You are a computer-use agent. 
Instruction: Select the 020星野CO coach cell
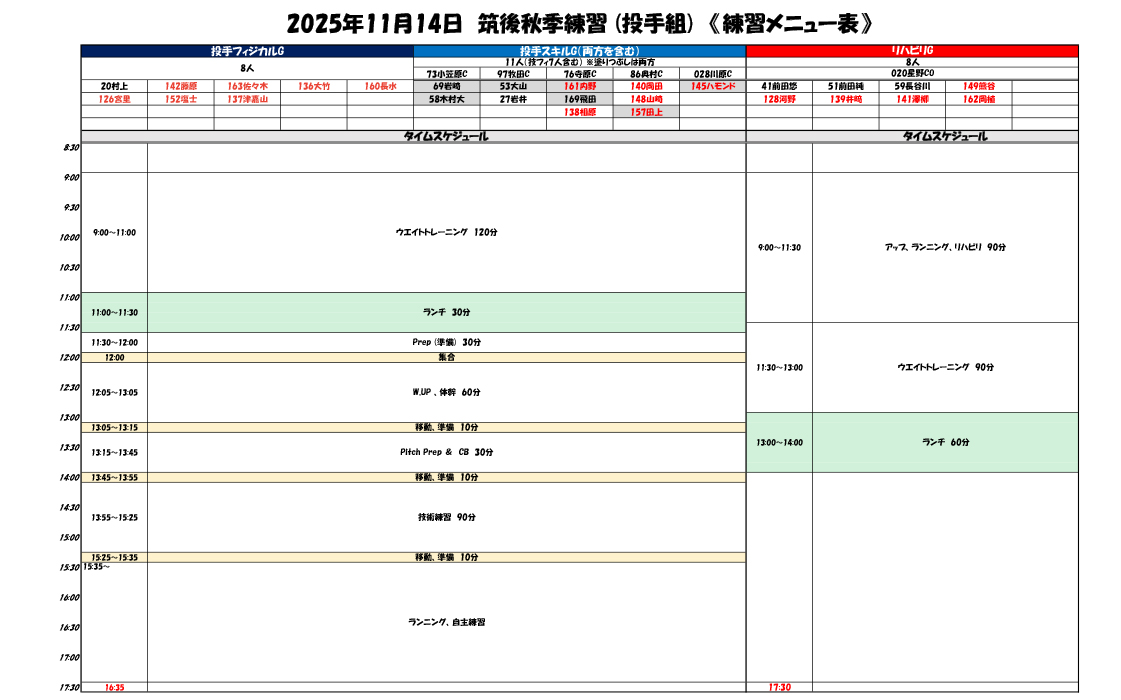[x=911, y=73]
